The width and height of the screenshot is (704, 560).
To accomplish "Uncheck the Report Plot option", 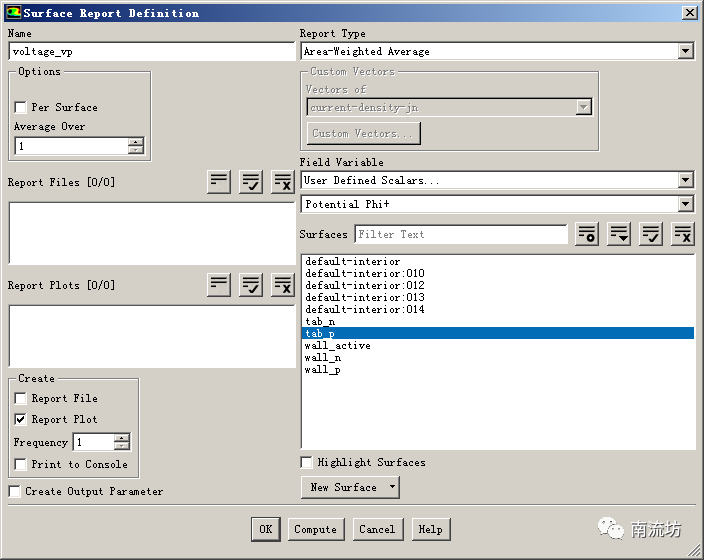I will point(20,419).
